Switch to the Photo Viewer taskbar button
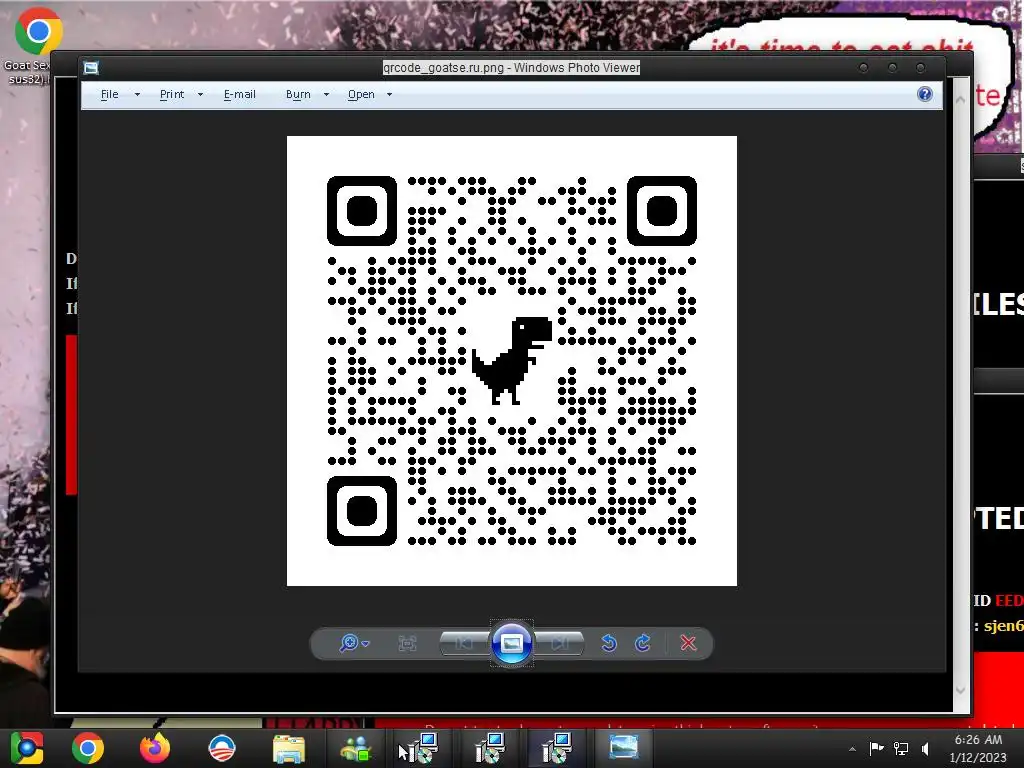1024x768 pixels. (x=624, y=747)
